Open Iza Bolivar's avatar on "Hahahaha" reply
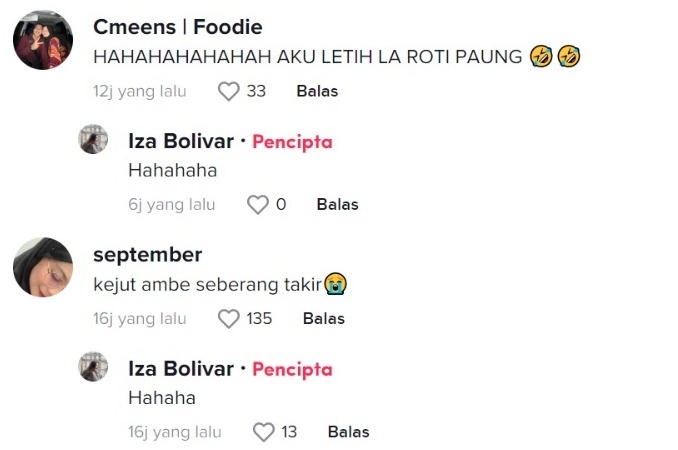Viewport: 678px width, 450px height. click(93, 139)
